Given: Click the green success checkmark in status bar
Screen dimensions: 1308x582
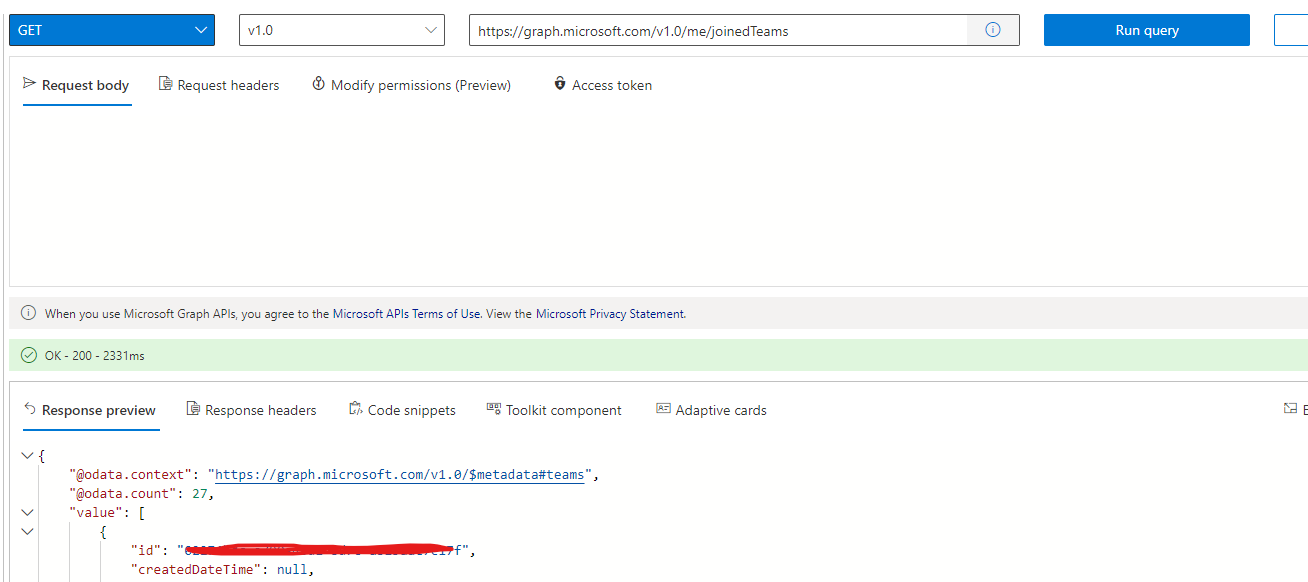Looking at the screenshot, I should (x=26, y=355).
